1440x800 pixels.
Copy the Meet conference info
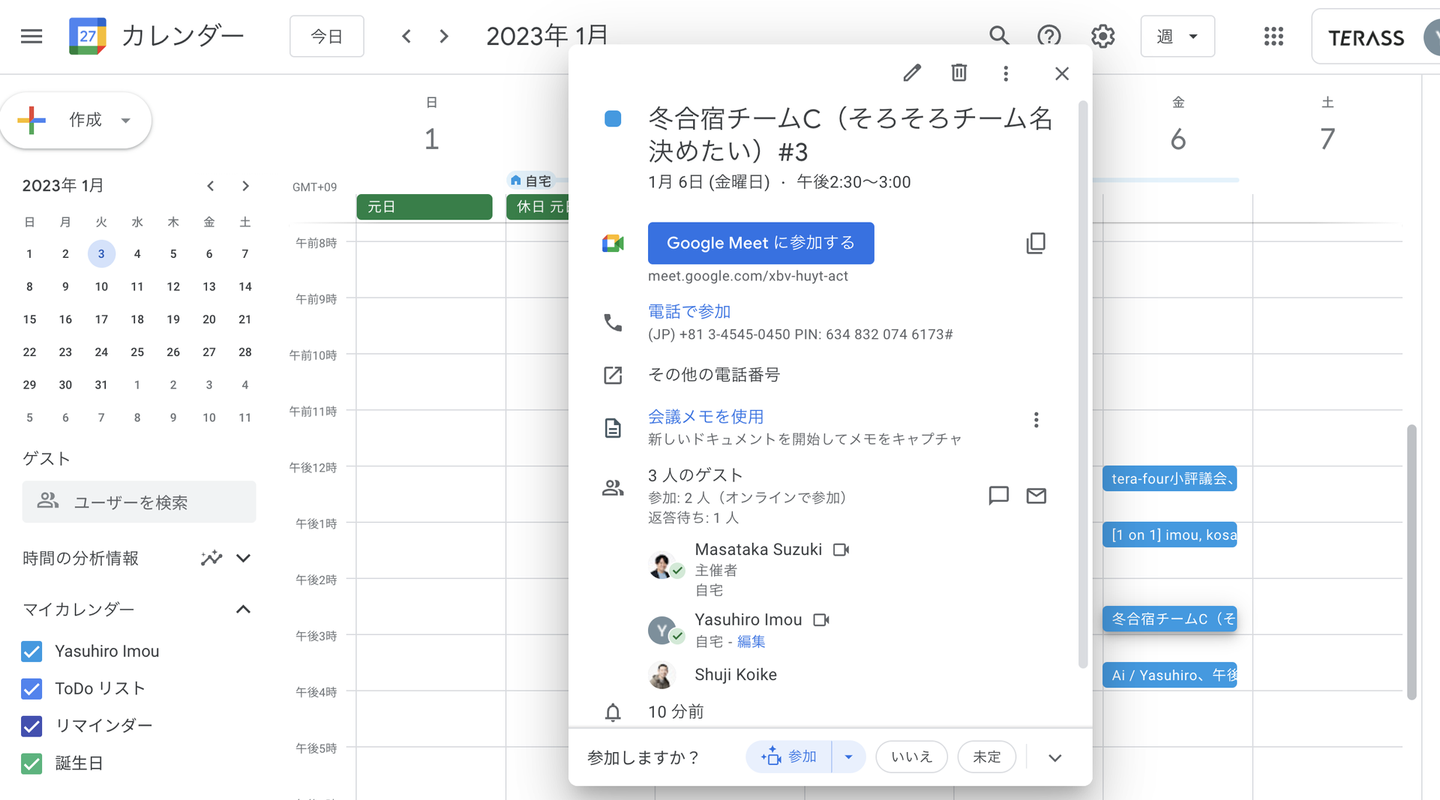1036,243
